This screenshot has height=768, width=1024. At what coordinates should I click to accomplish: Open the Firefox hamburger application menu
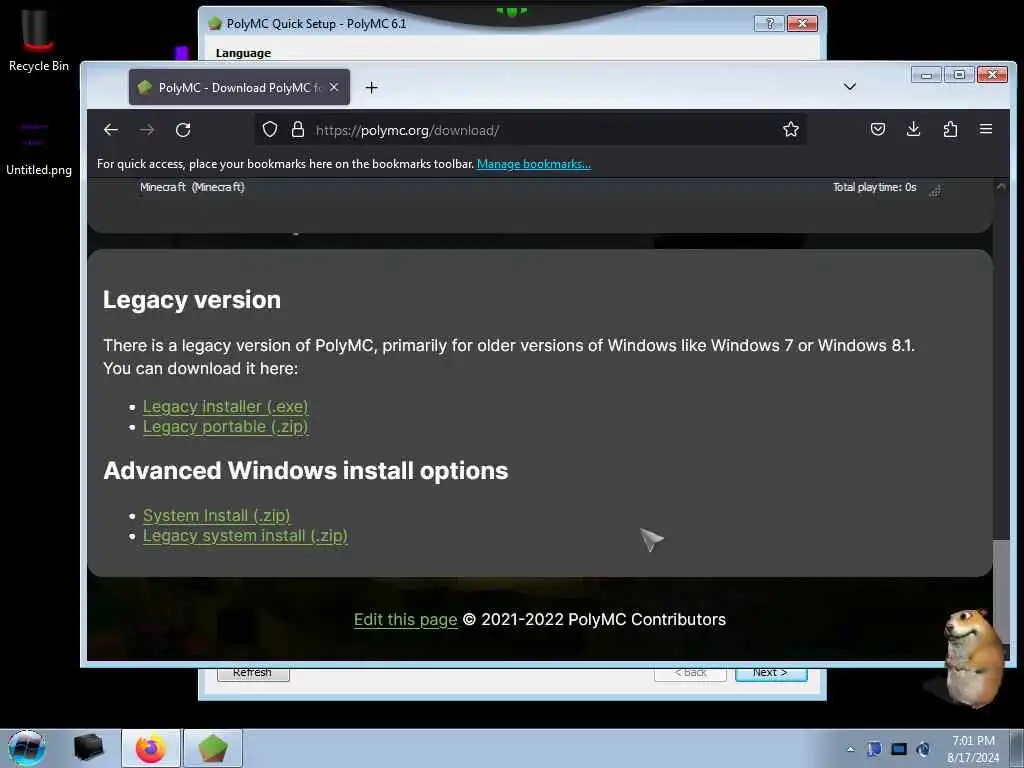986,129
